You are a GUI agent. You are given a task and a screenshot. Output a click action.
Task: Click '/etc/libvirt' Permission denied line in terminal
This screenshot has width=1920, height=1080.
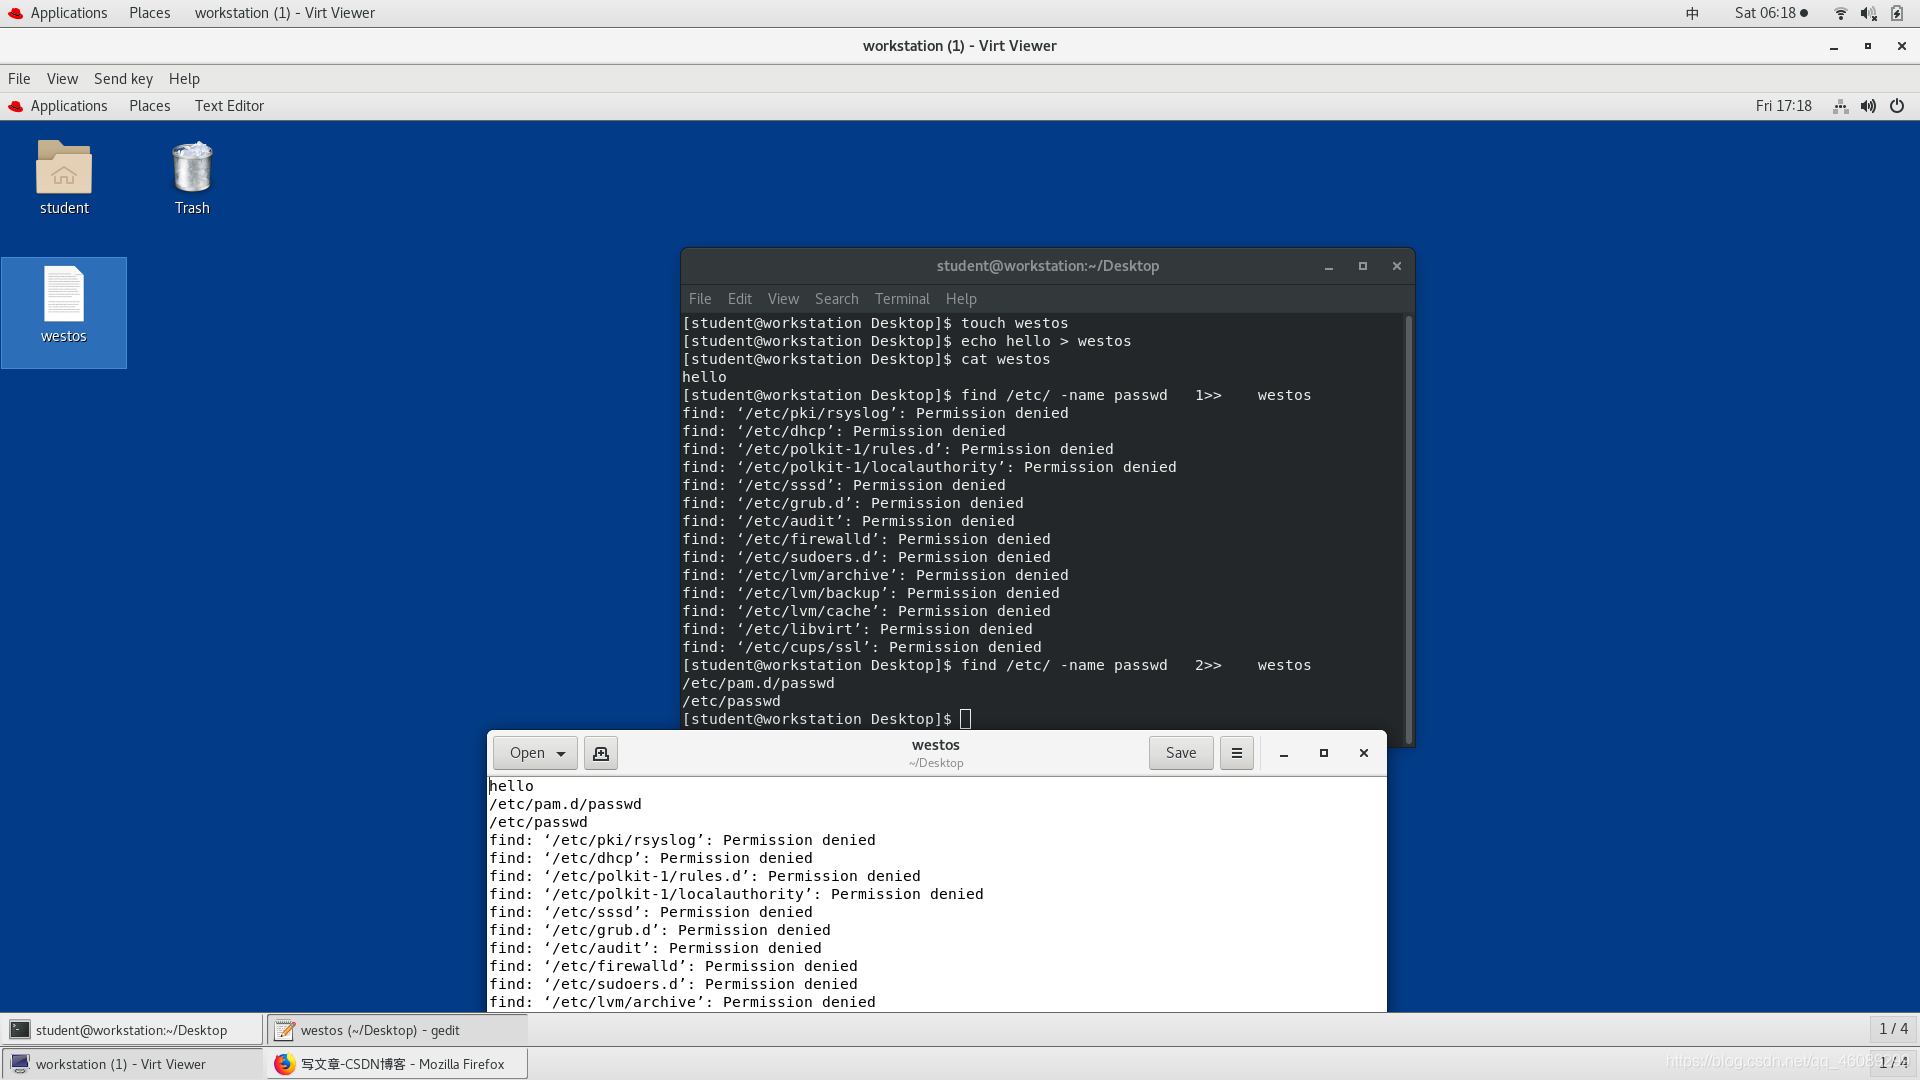pyautogui.click(x=857, y=629)
